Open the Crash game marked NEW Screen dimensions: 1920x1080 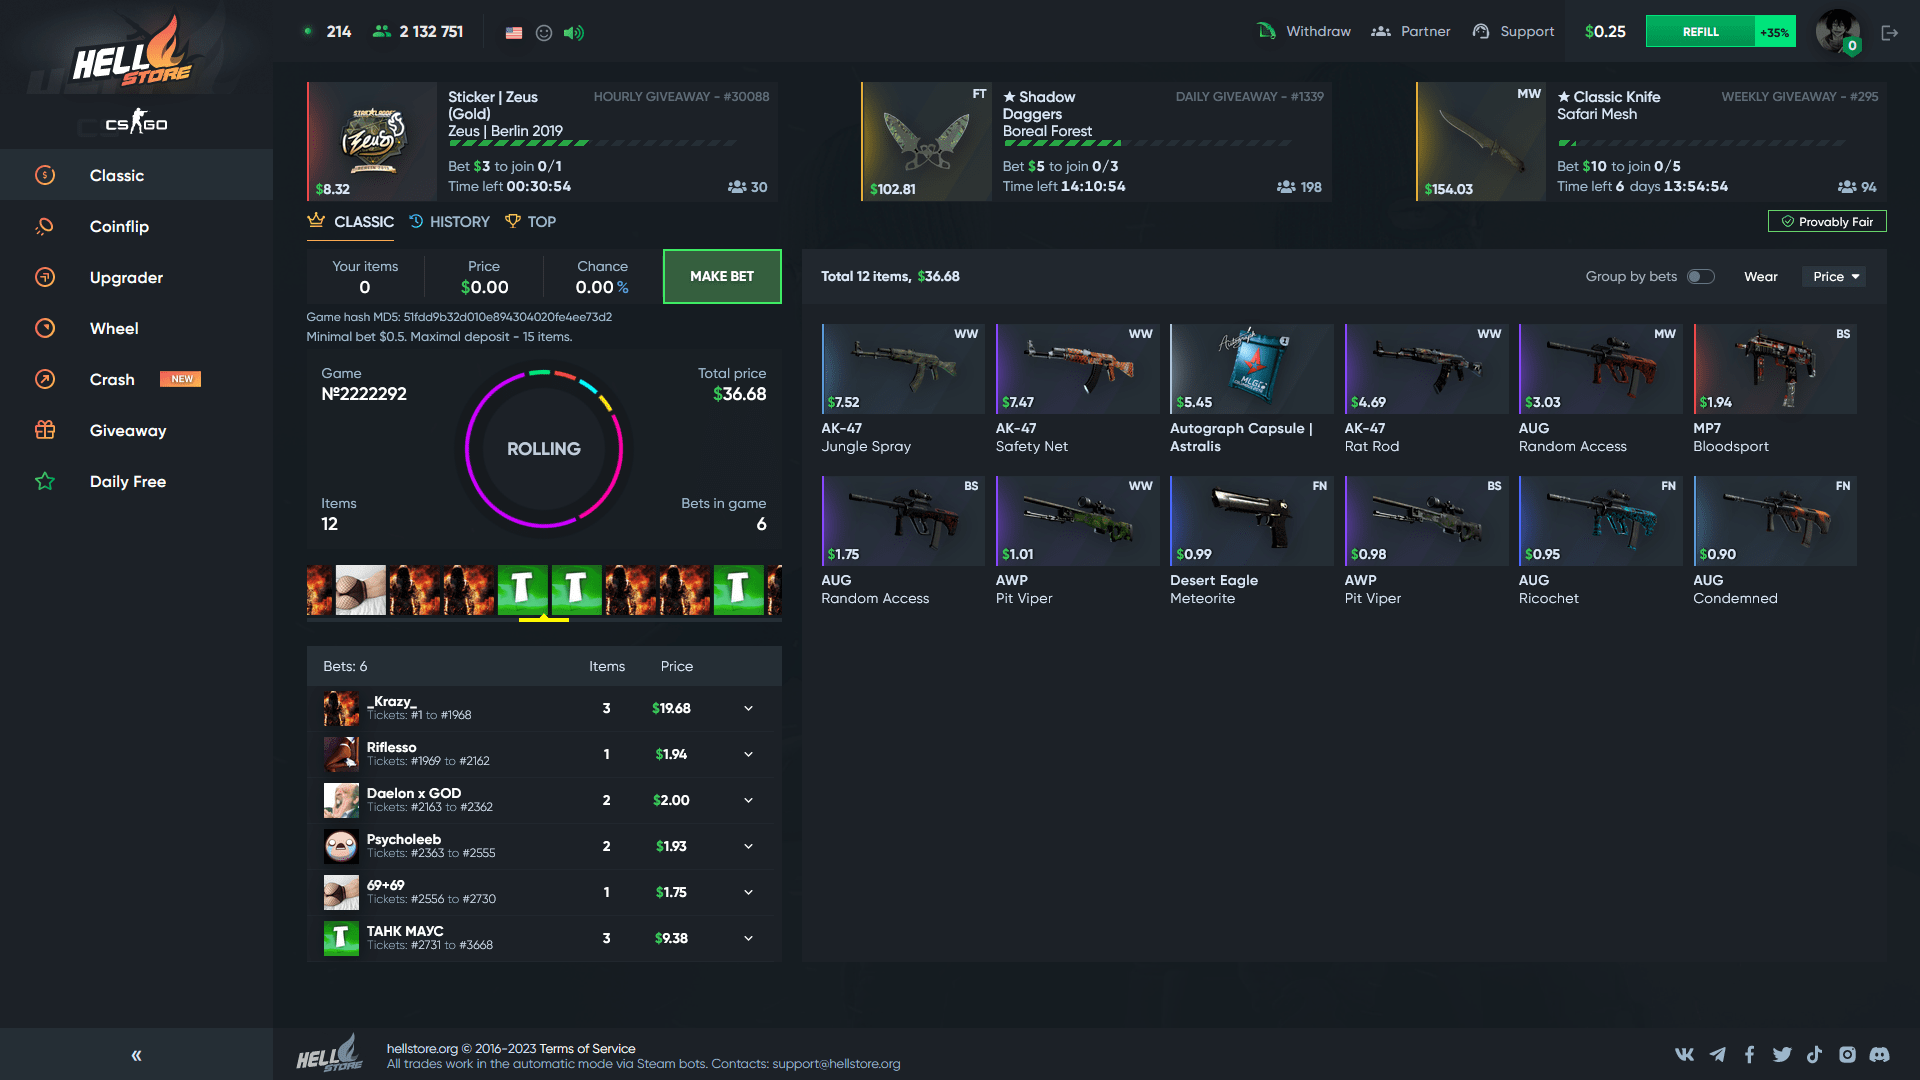point(136,379)
